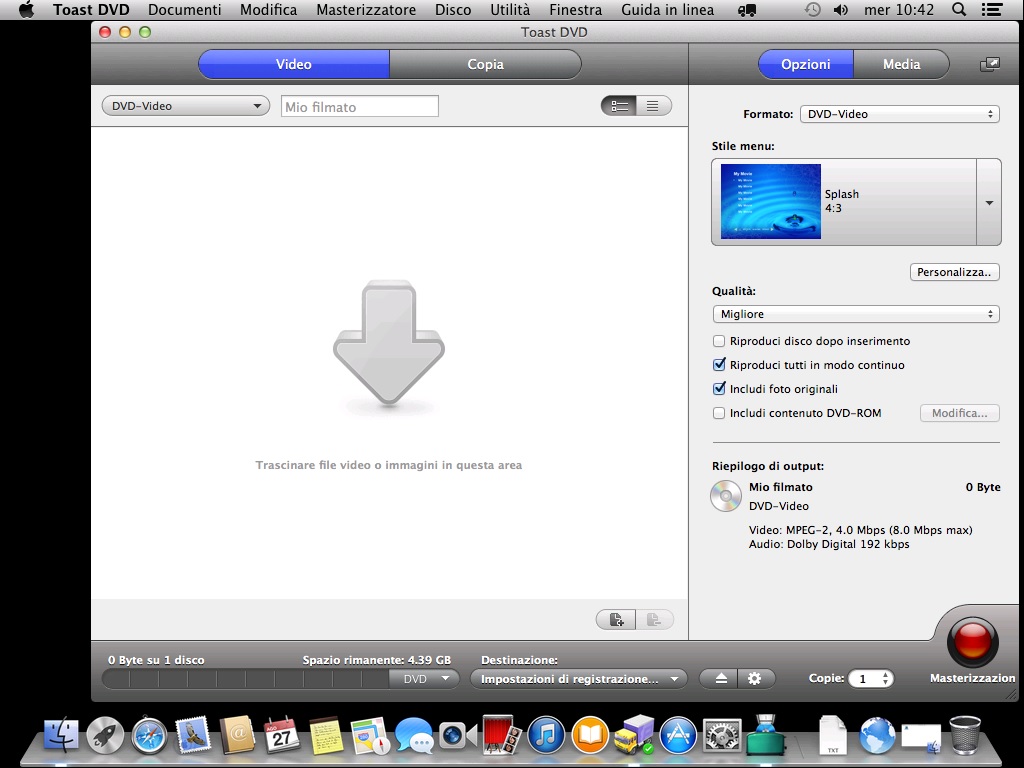Open the Disco menu

pyautogui.click(x=453, y=10)
